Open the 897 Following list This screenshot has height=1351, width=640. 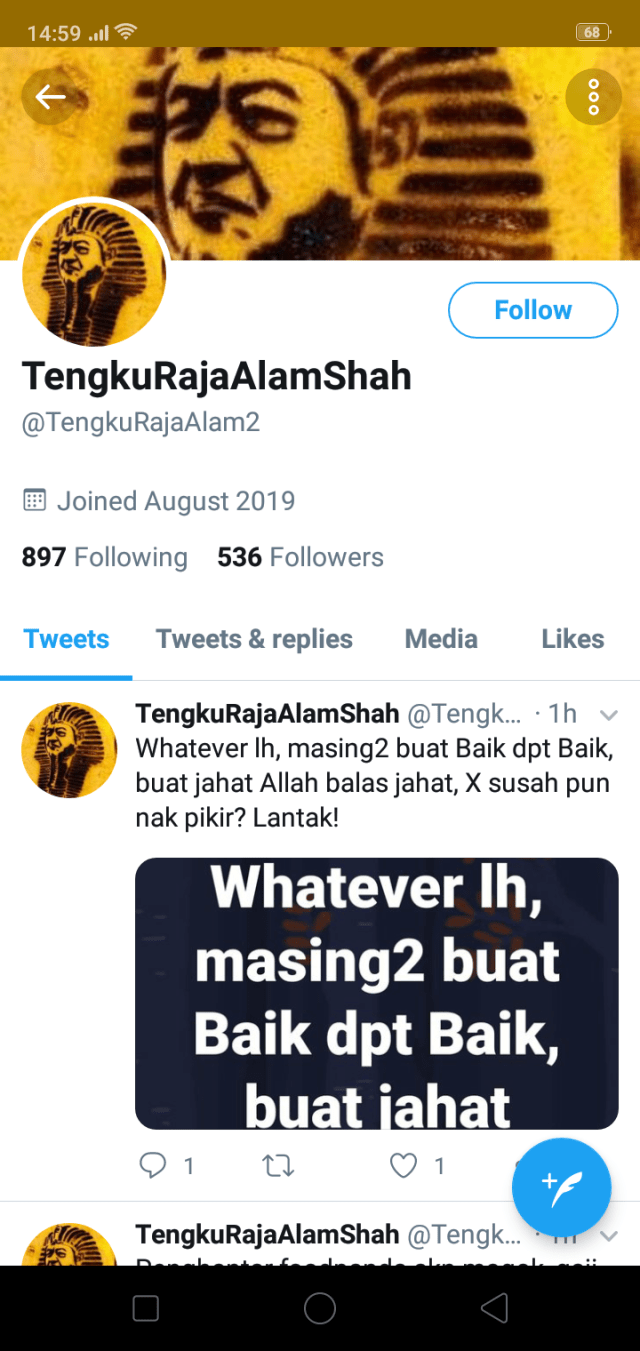(105, 557)
